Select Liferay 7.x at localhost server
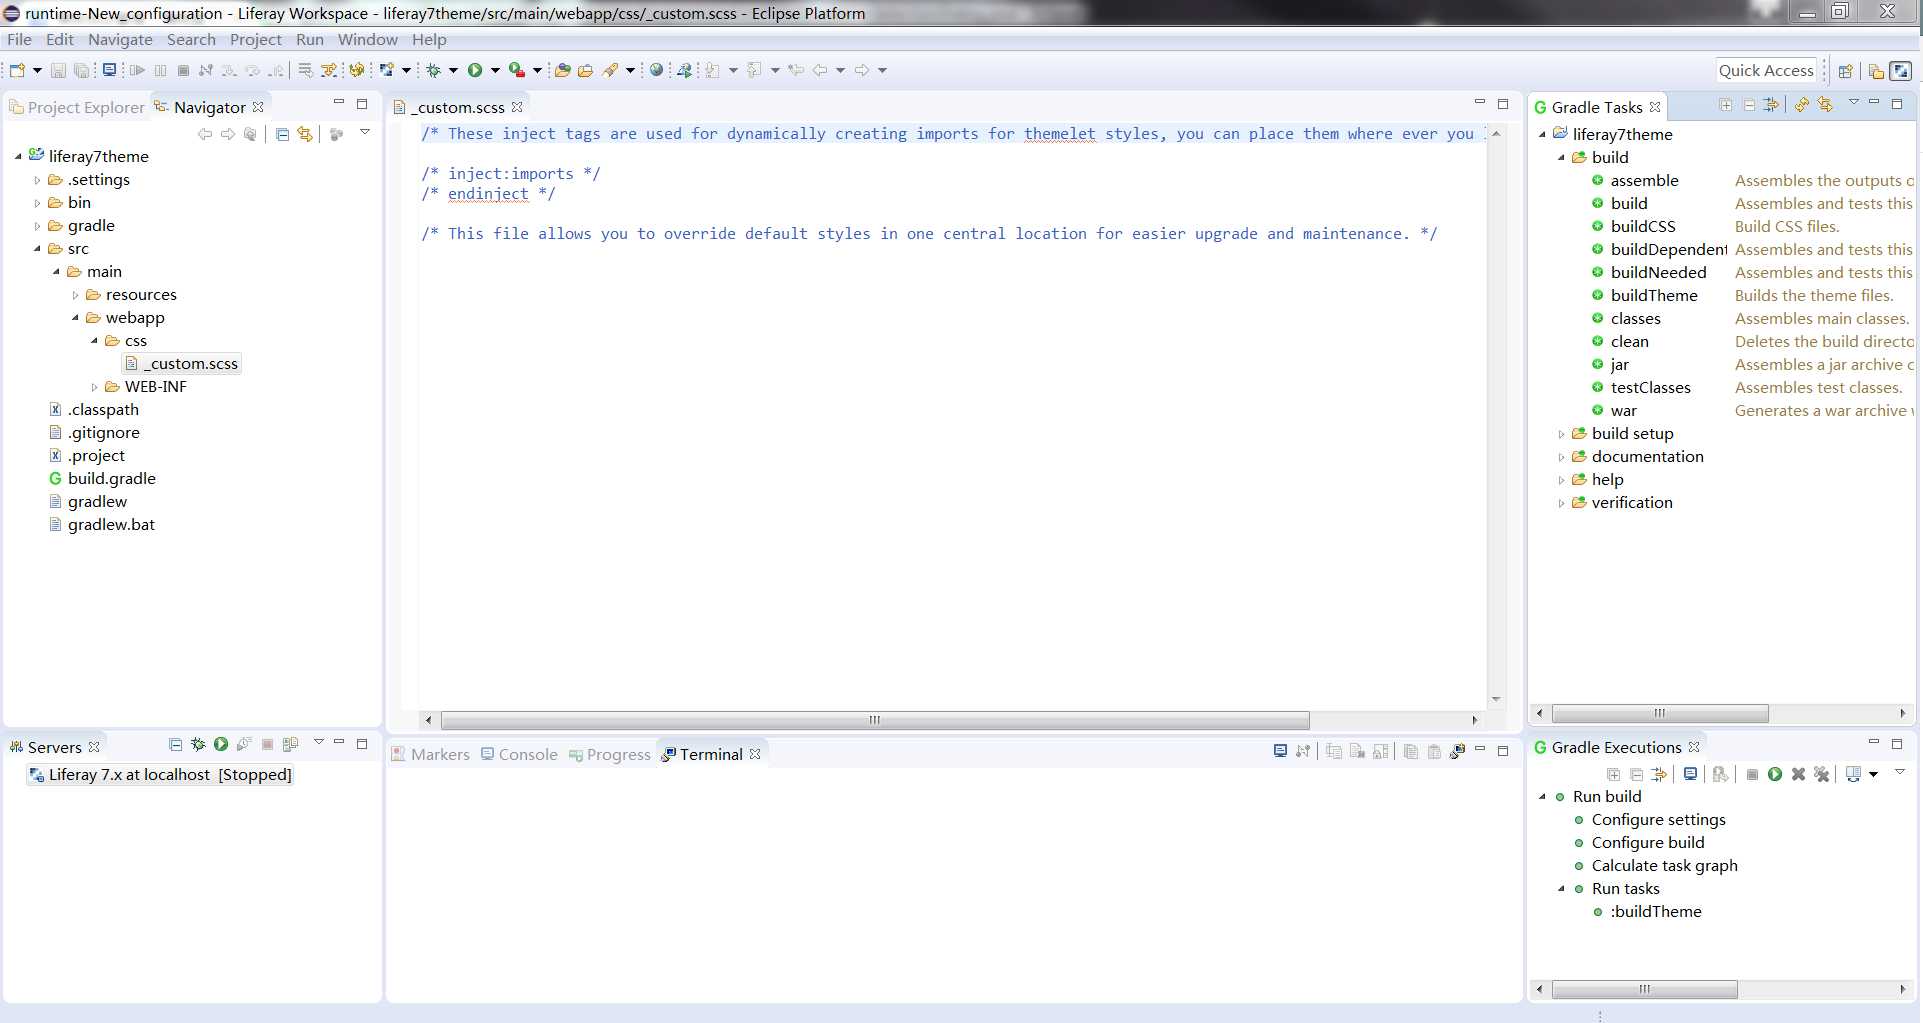Image resolution: width=1923 pixels, height=1023 pixels. click(x=160, y=775)
